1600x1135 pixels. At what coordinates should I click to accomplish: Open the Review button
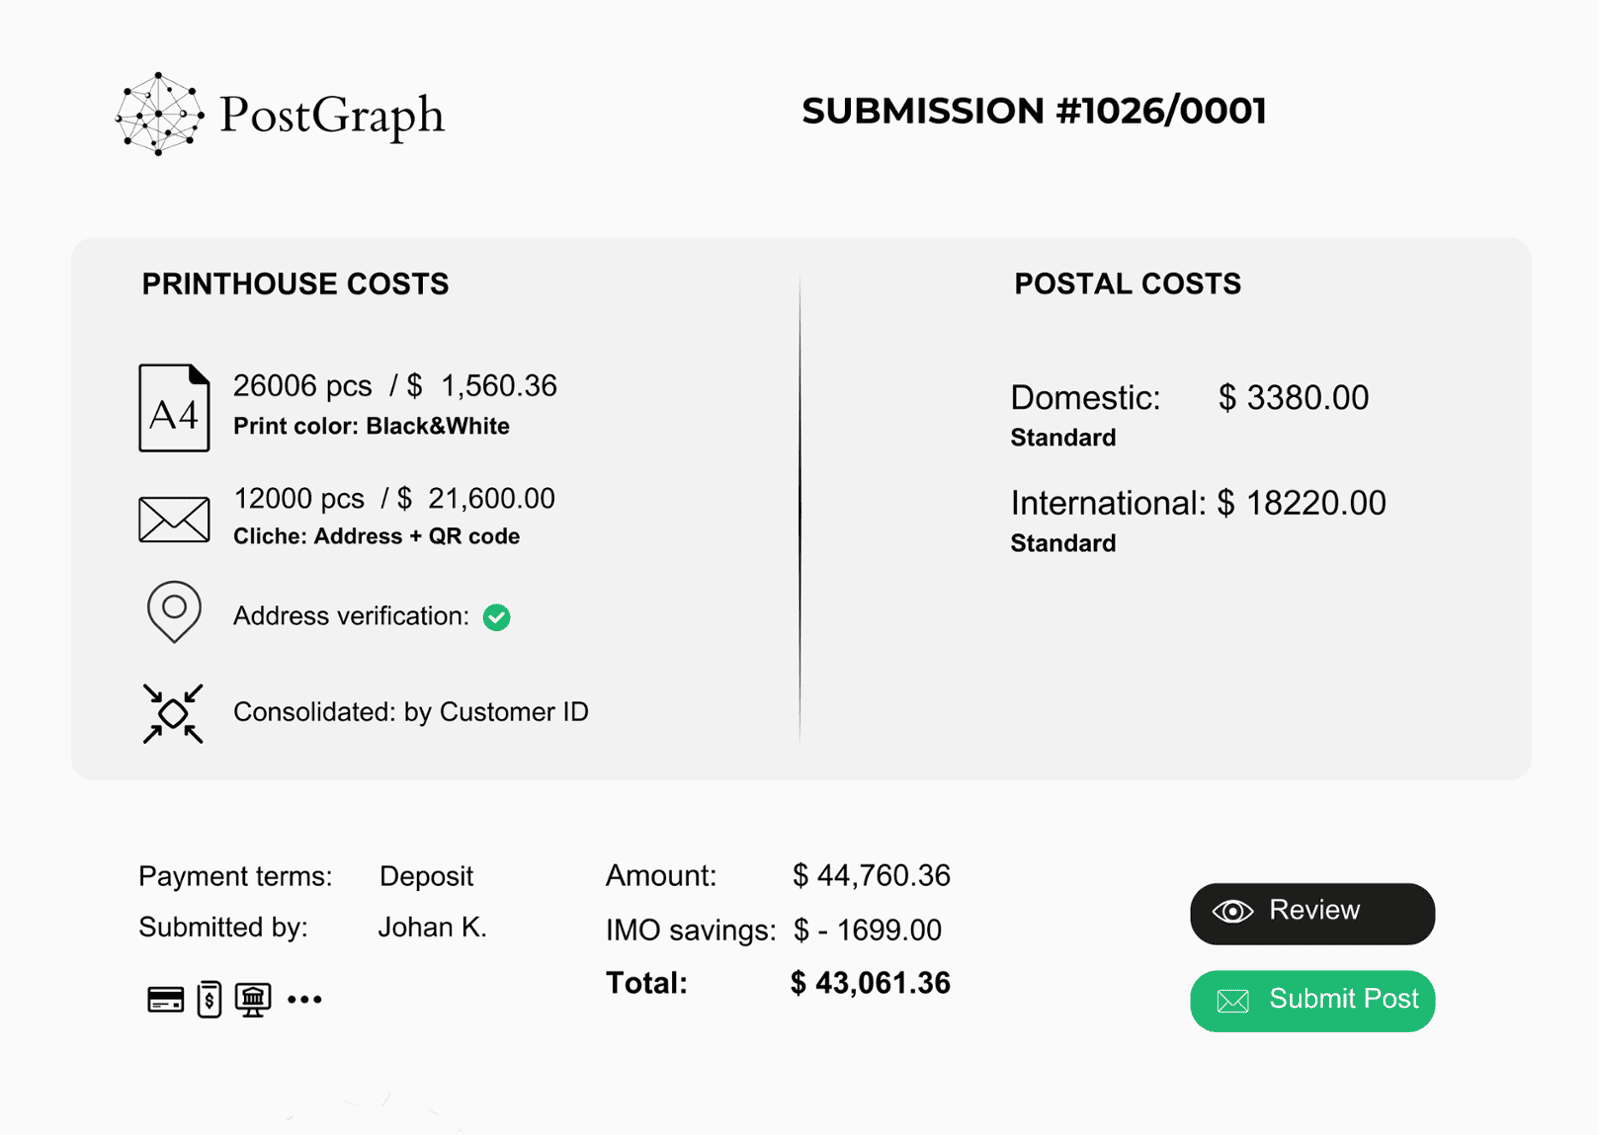coord(1312,913)
